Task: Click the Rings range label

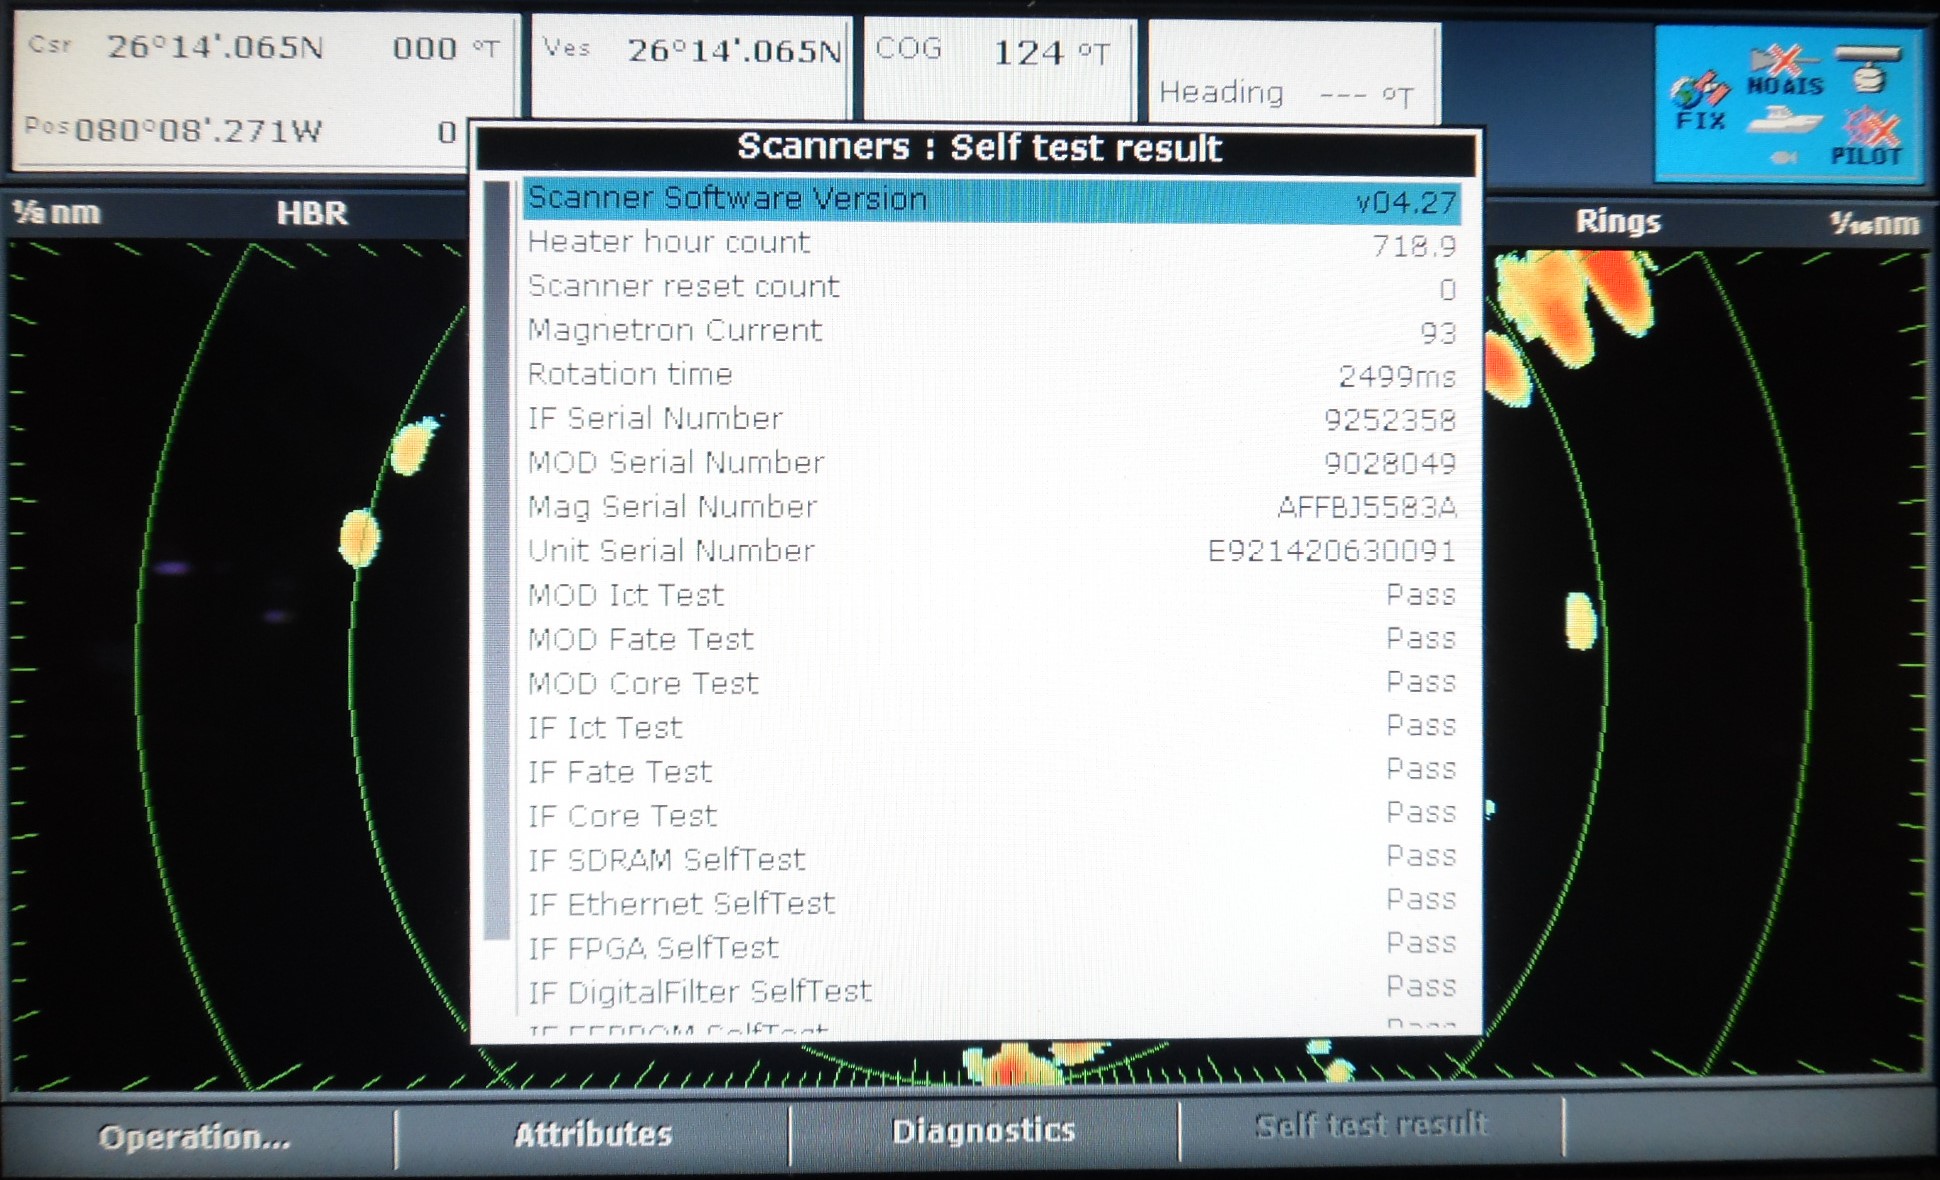Action: (x=1617, y=221)
